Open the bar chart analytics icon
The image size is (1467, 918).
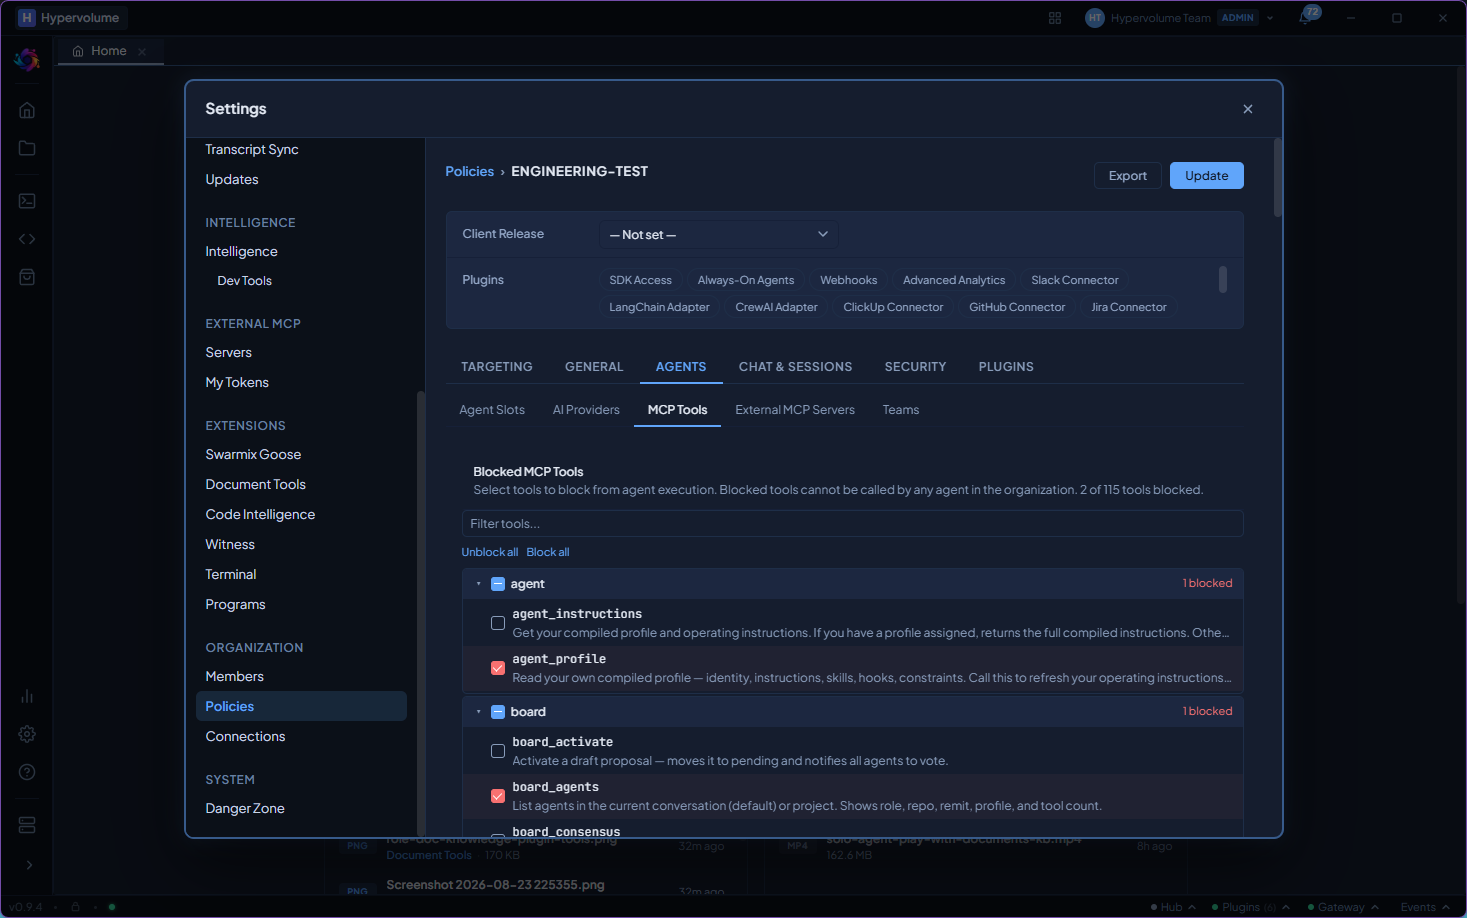pos(27,696)
